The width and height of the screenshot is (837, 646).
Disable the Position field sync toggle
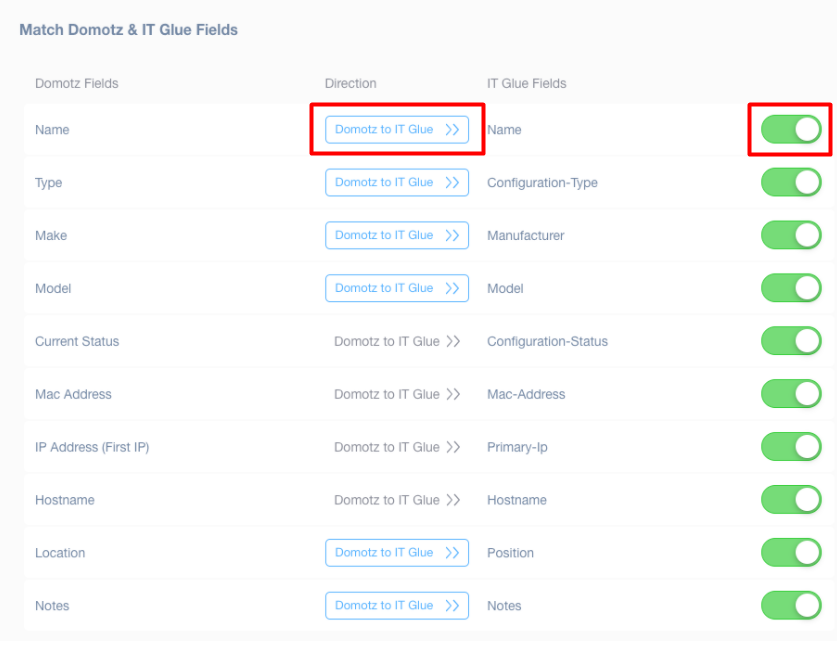click(x=791, y=553)
